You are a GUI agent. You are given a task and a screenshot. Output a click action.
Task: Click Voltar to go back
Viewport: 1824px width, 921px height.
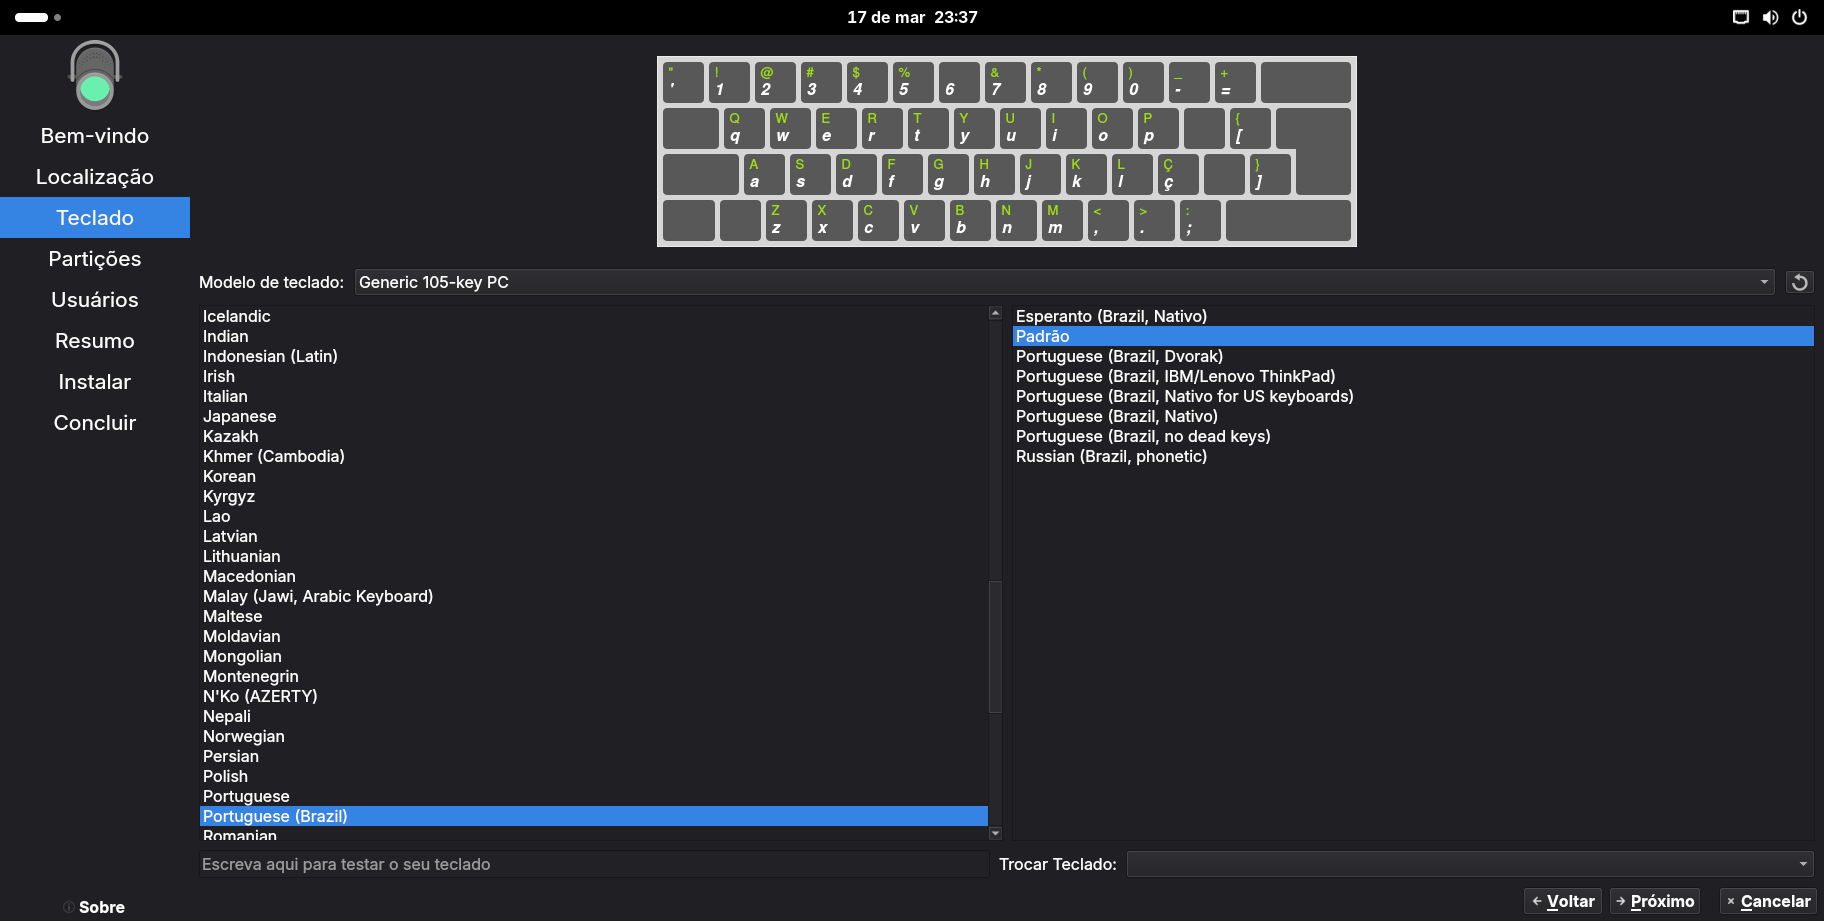pyautogui.click(x=1562, y=901)
